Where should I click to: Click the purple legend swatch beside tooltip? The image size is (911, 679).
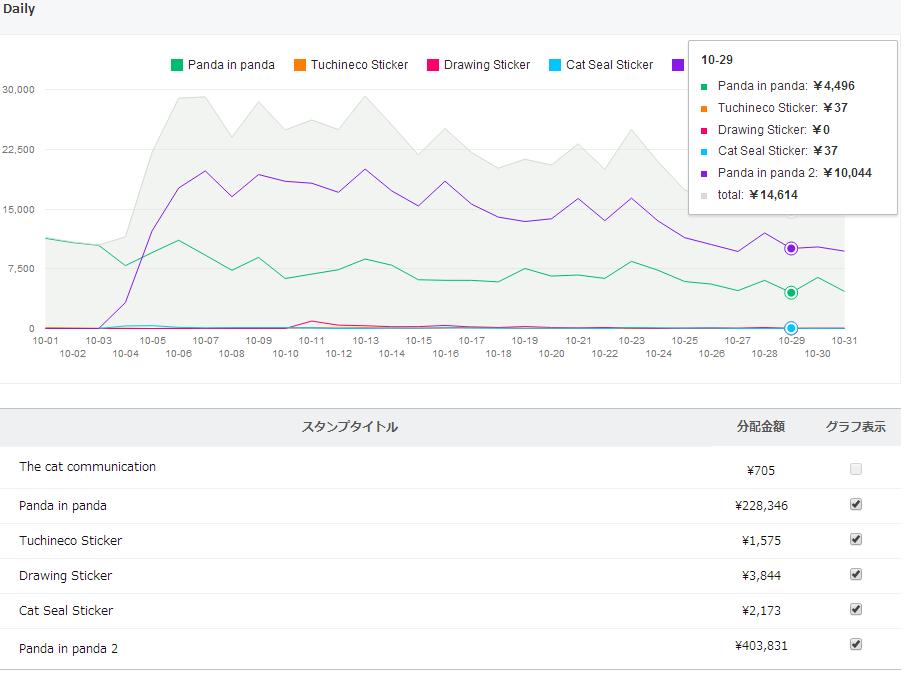[678, 65]
